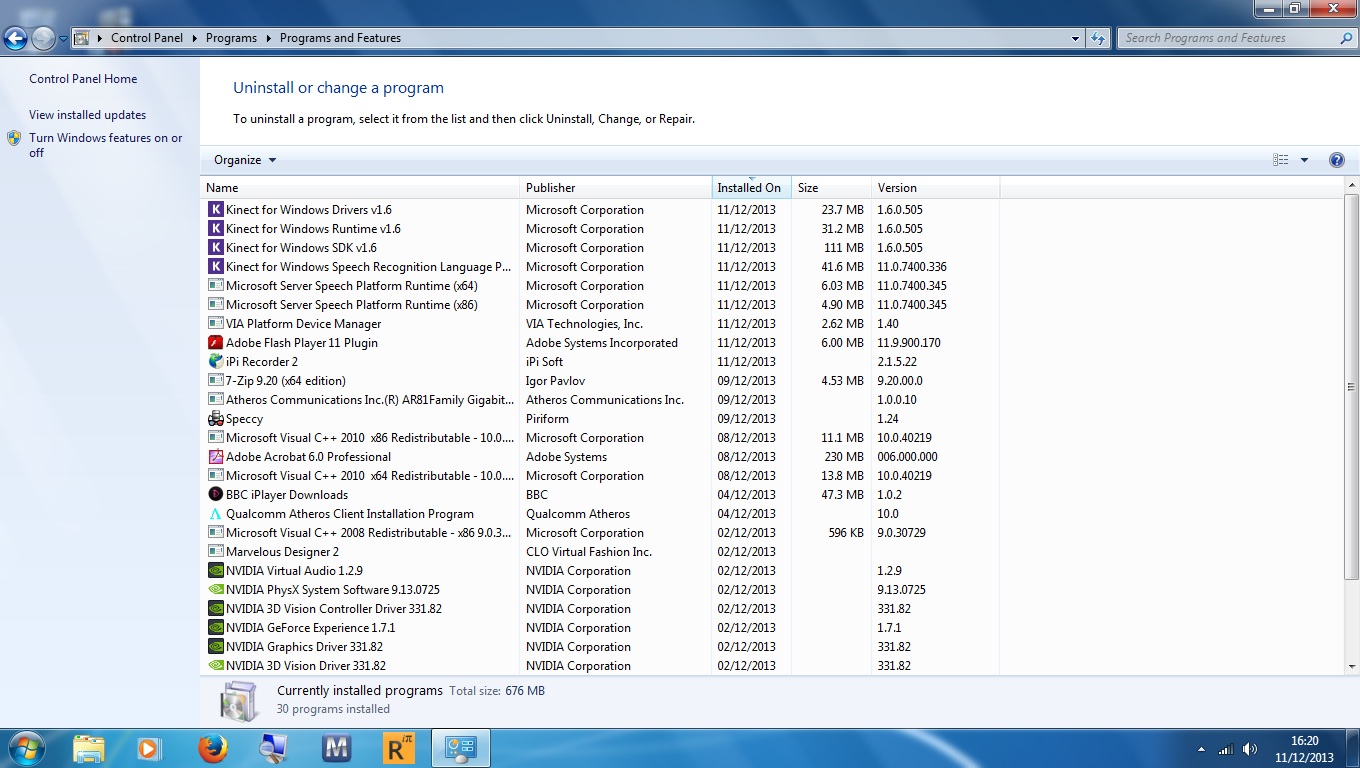Open the help question mark button
Image resolution: width=1360 pixels, height=768 pixels.
pos(1337,160)
